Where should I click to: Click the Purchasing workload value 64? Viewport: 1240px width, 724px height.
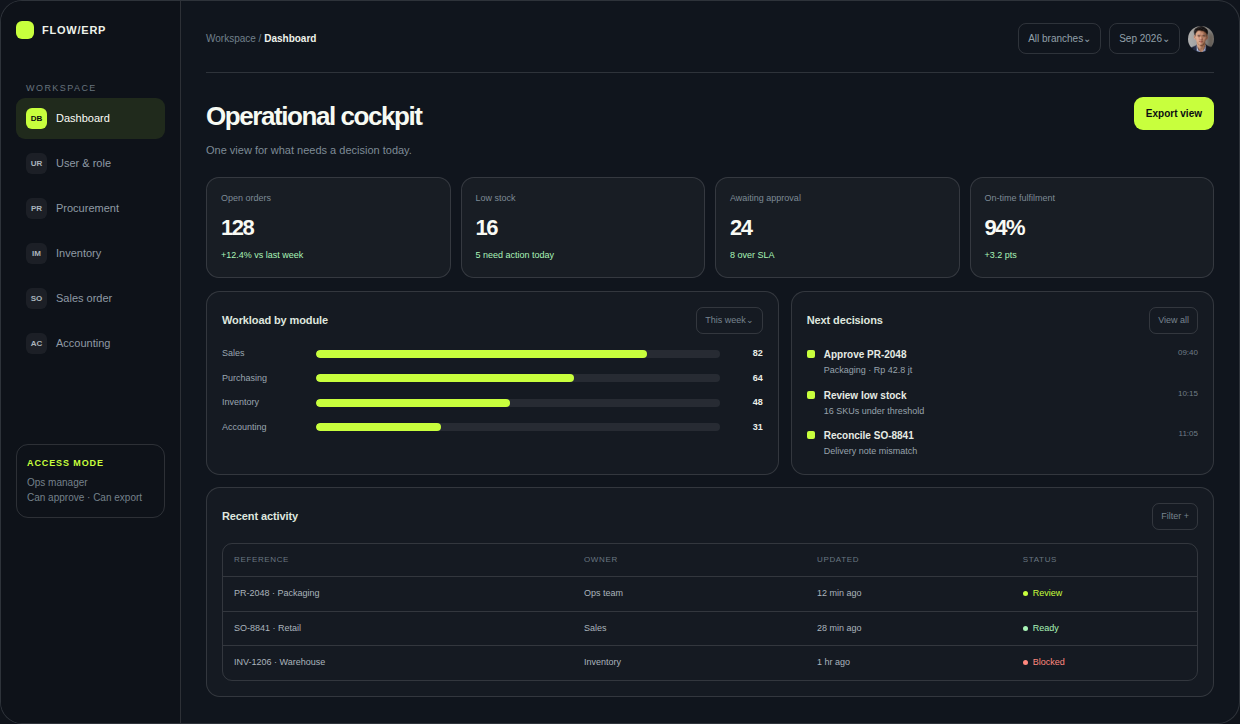[757, 378]
